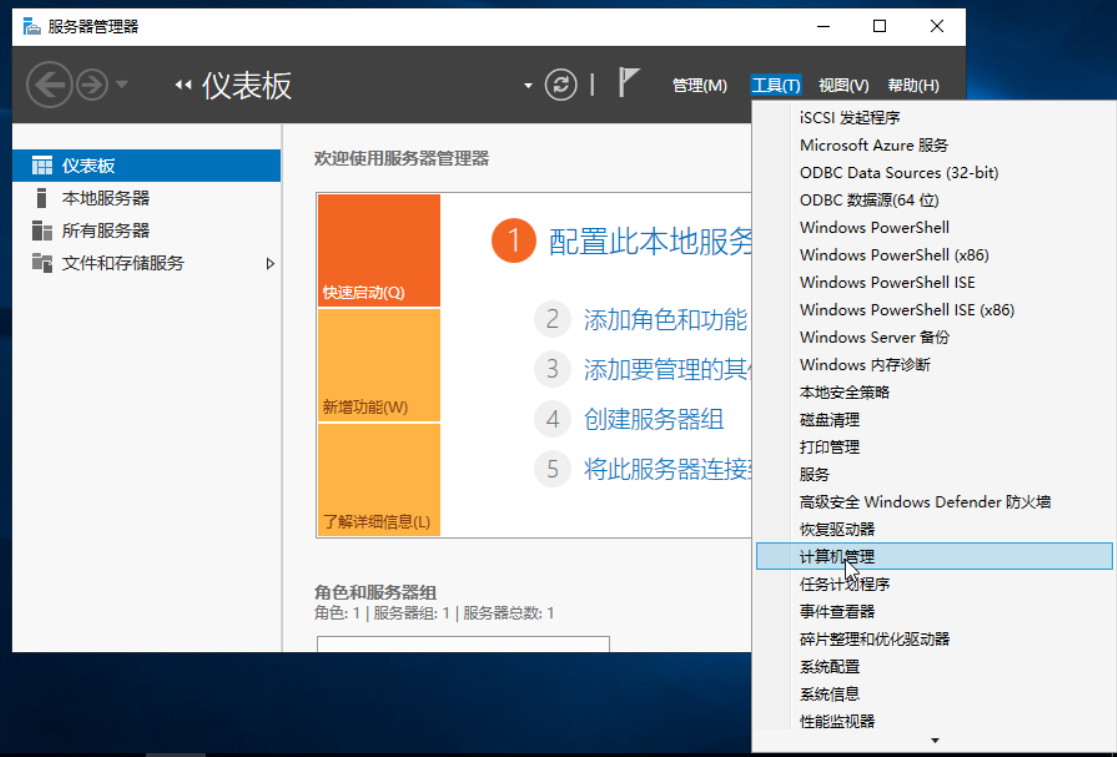The height and width of the screenshot is (757, 1117).
Task: Open the 帮助(H) menu
Action: tap(913, 85)
